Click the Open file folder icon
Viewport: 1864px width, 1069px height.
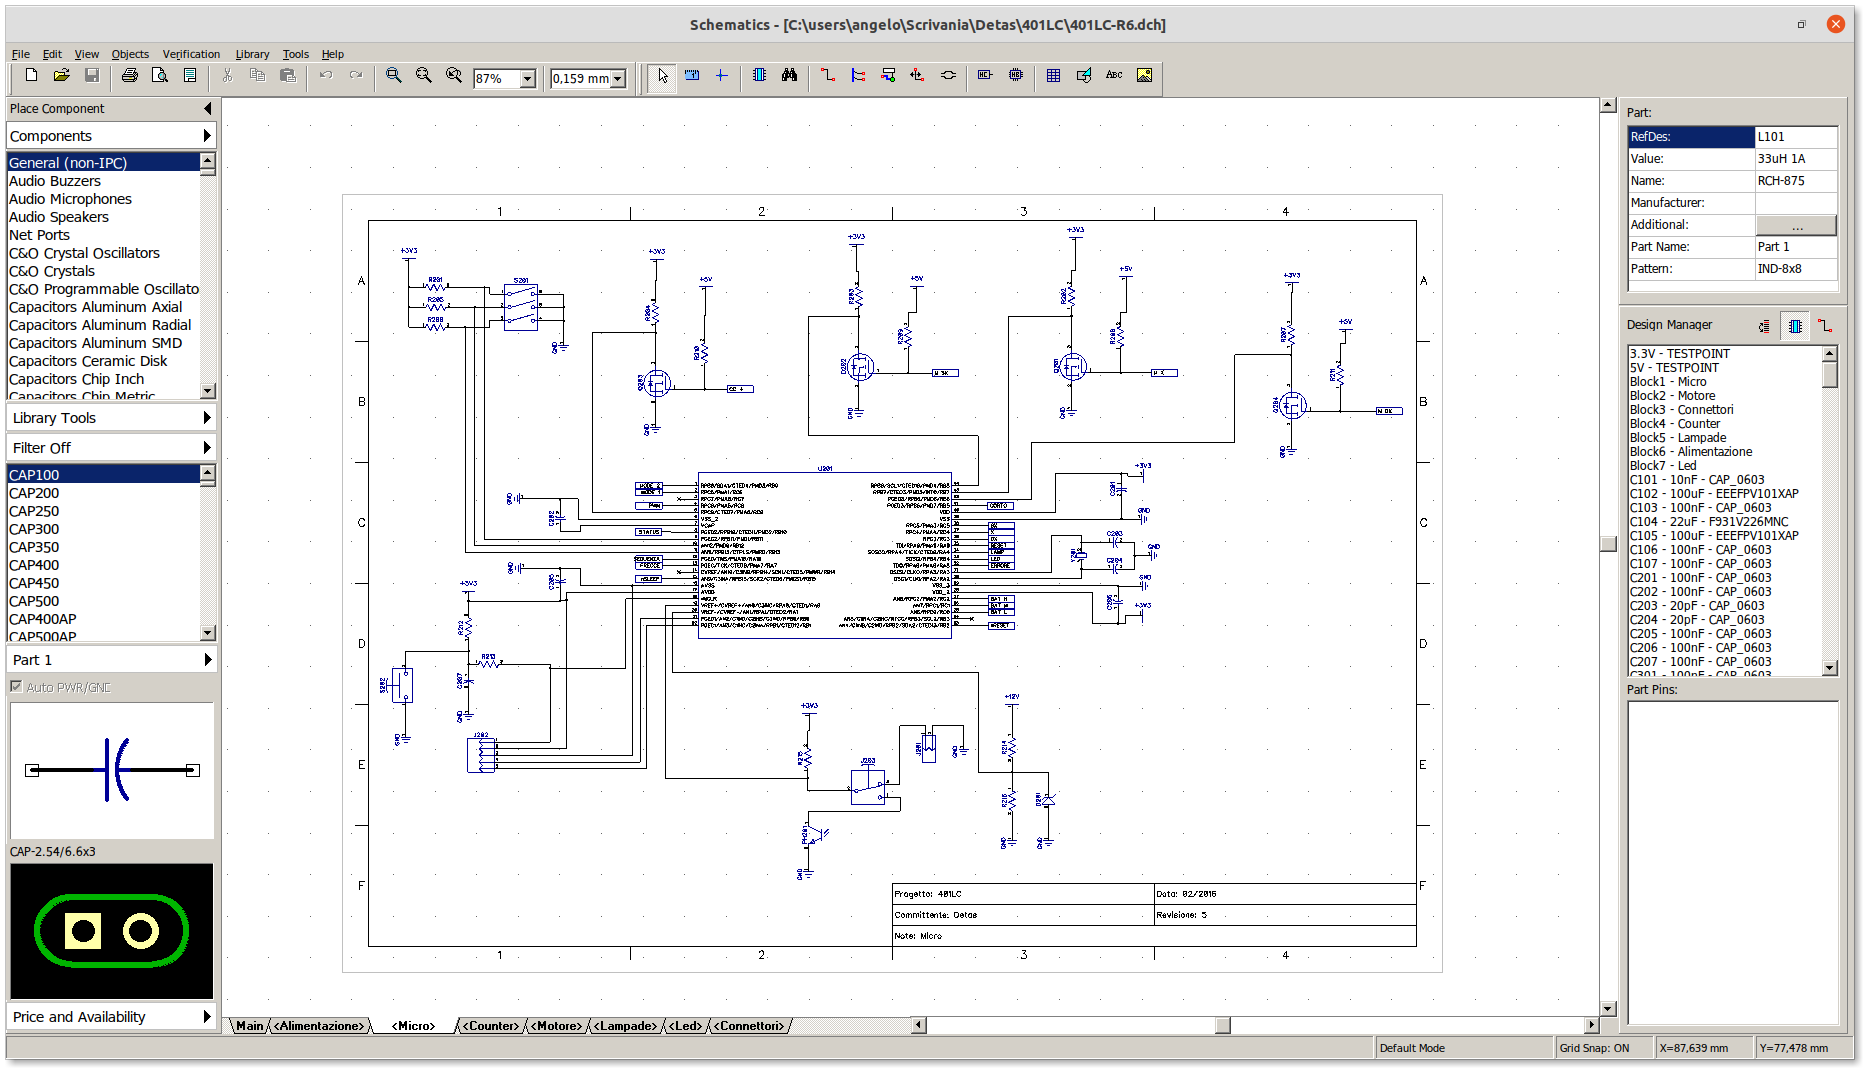tap(61, 76)
